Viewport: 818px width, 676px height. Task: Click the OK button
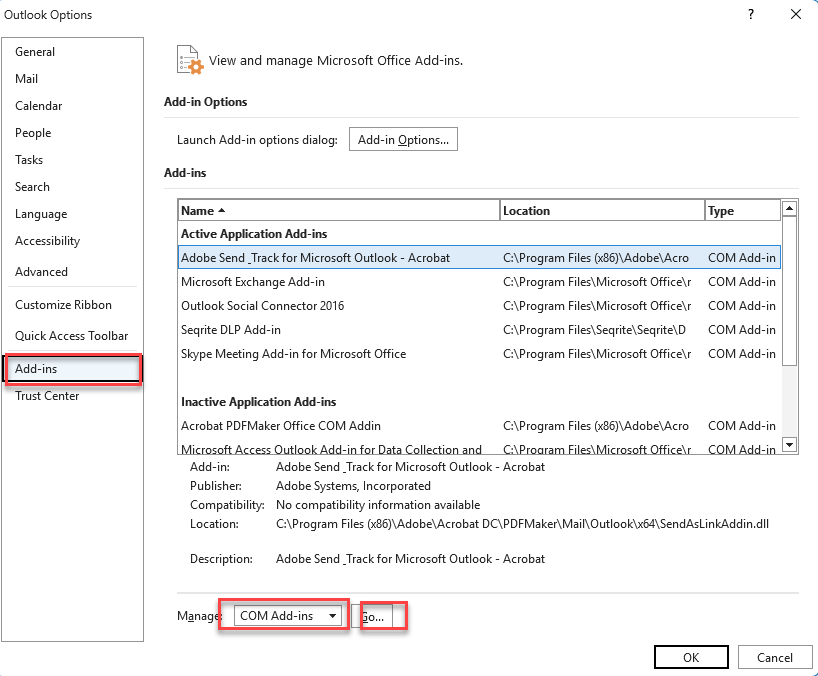691,657
